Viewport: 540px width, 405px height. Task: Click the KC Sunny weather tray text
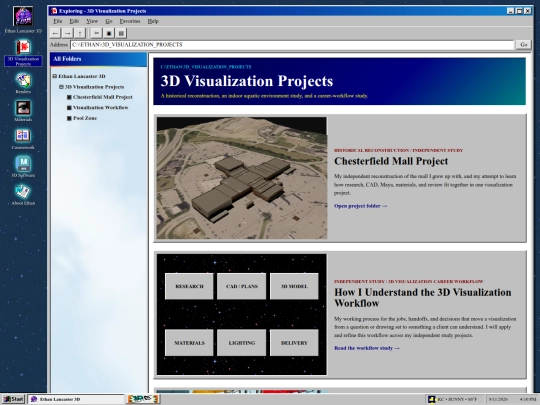pyautogui.click(x=457, y=399)
